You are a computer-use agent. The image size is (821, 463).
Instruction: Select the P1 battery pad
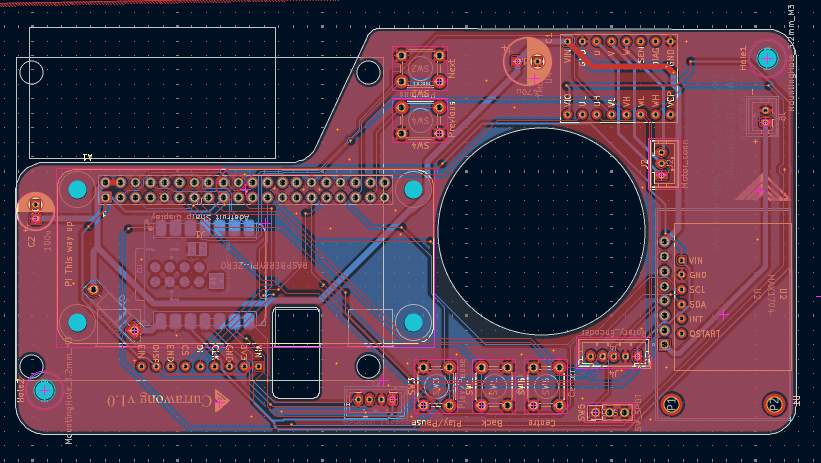tap(672, 404)
